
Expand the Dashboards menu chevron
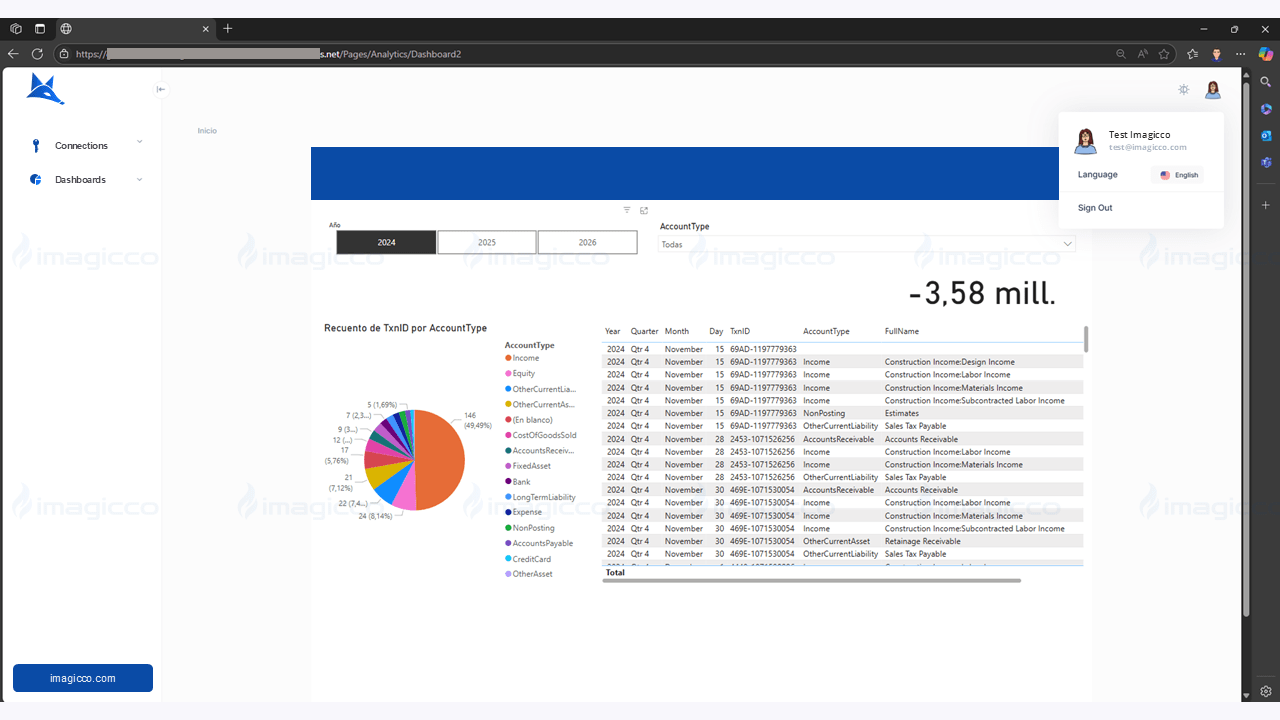click(139, 180)
